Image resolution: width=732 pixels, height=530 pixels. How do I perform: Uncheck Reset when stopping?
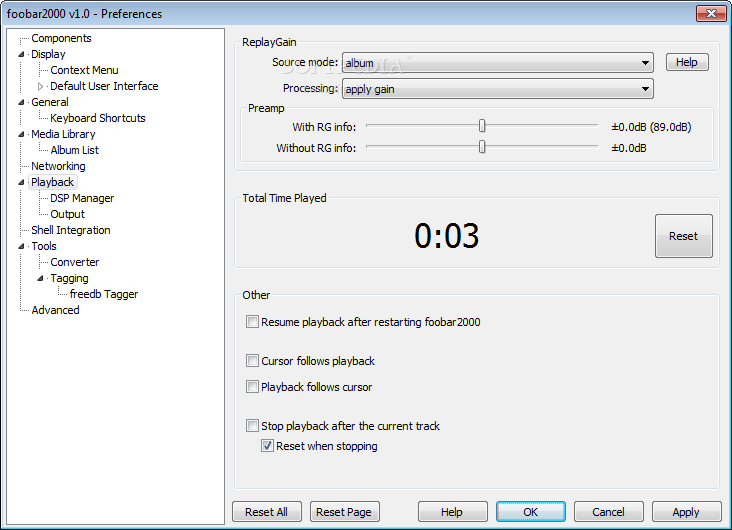[267, 445]
